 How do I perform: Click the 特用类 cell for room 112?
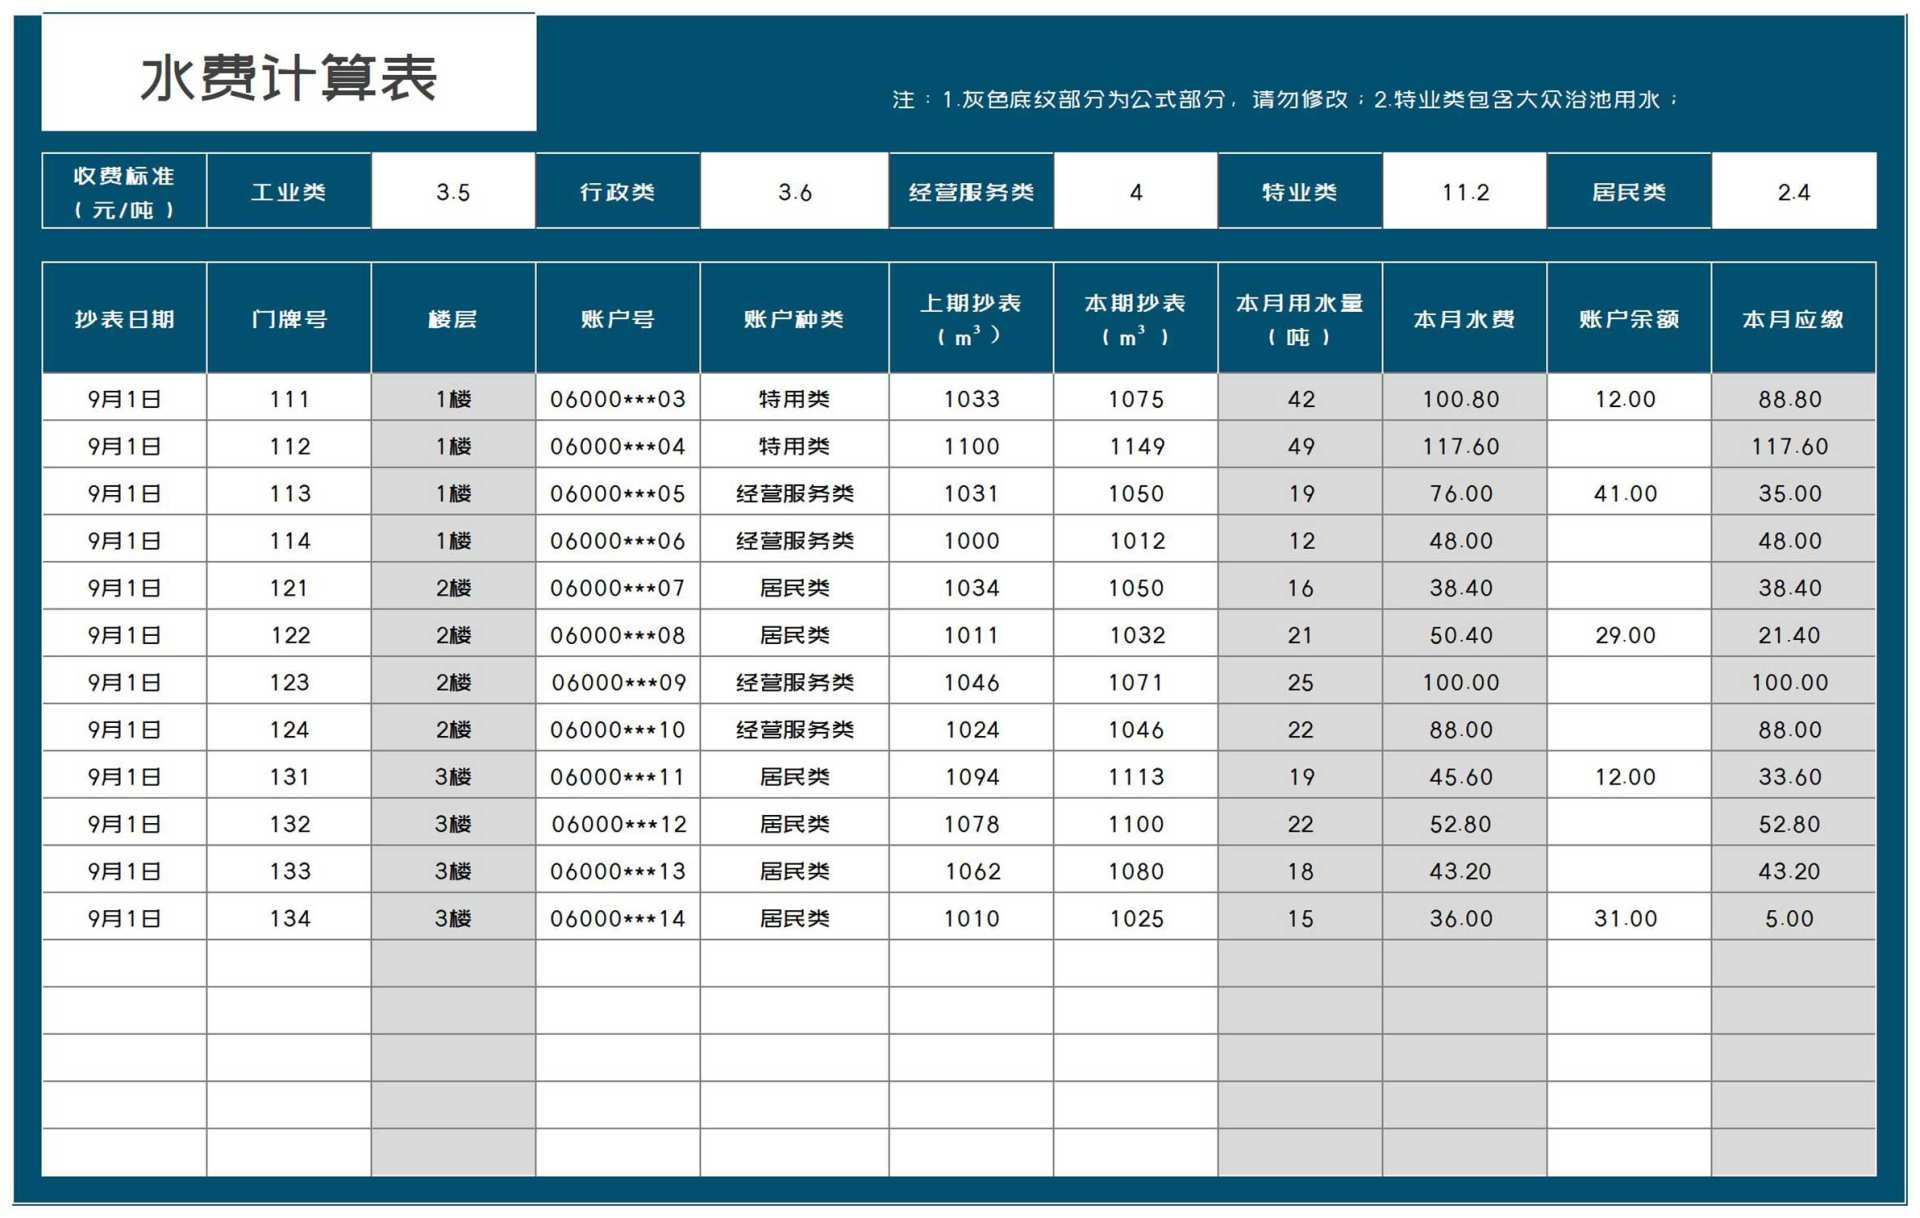pyautogui.click(x=793, y=445)
